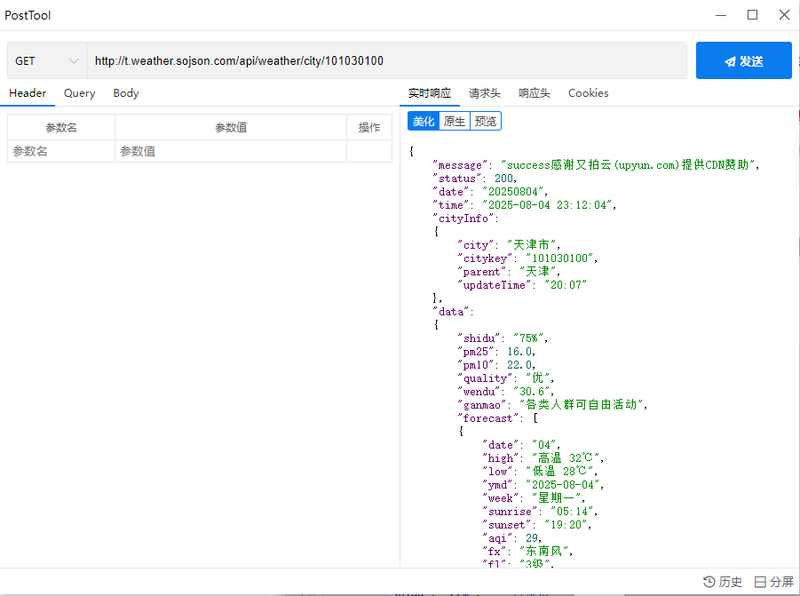
Task: Click the "forecast": [ line
Action: [497, 418]
